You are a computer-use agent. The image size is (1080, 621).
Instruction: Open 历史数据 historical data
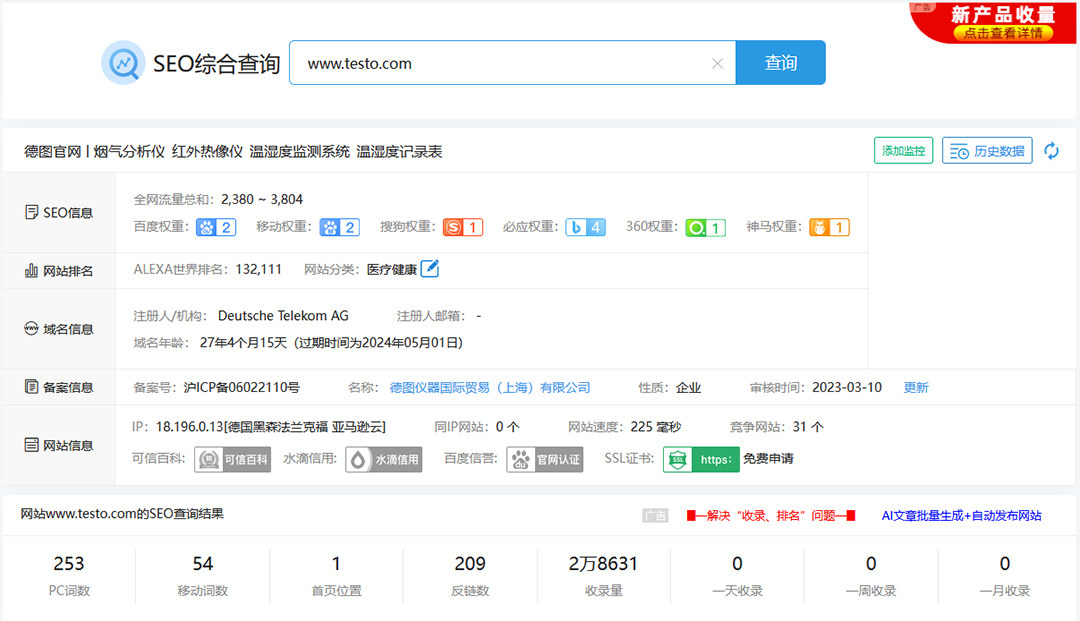pos(987,150)
